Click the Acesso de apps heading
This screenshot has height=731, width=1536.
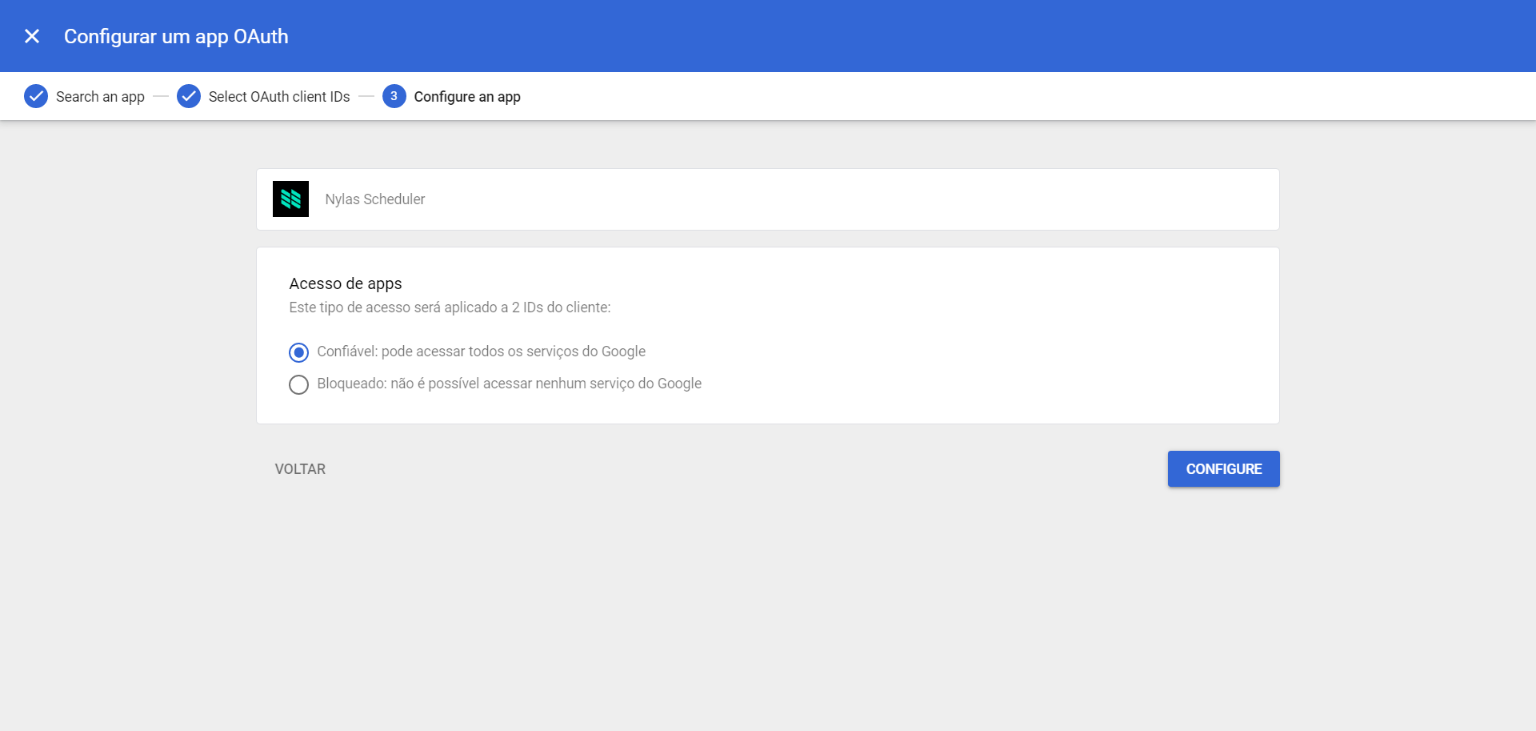[345, 284]
